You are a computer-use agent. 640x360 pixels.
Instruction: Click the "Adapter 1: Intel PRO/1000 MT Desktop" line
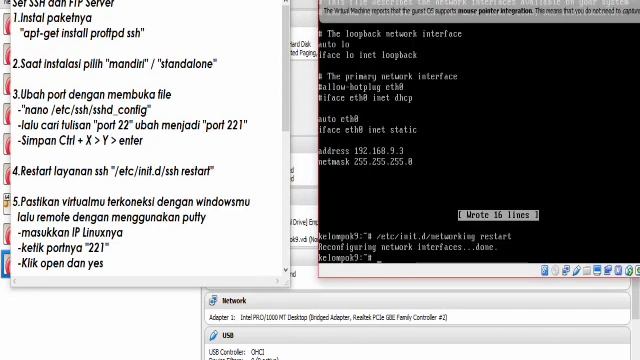point(328,317)
